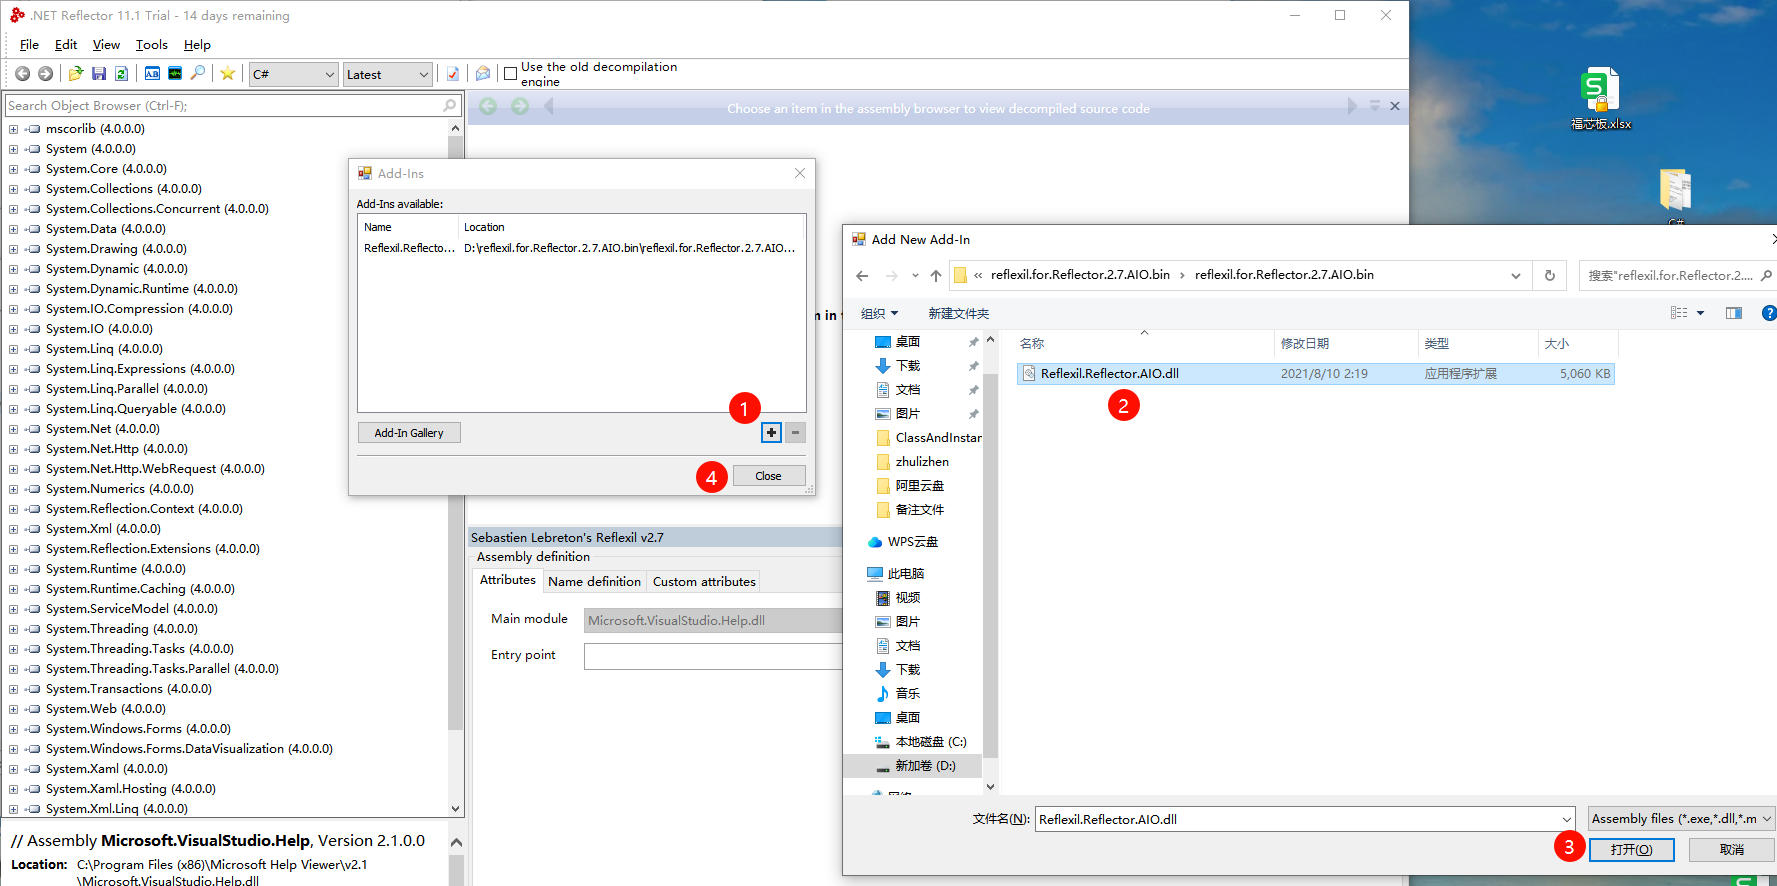The width and height of the screenshot is (1777, 886).
Task: Switch to the Attributes tab
Action: [507, 580]
